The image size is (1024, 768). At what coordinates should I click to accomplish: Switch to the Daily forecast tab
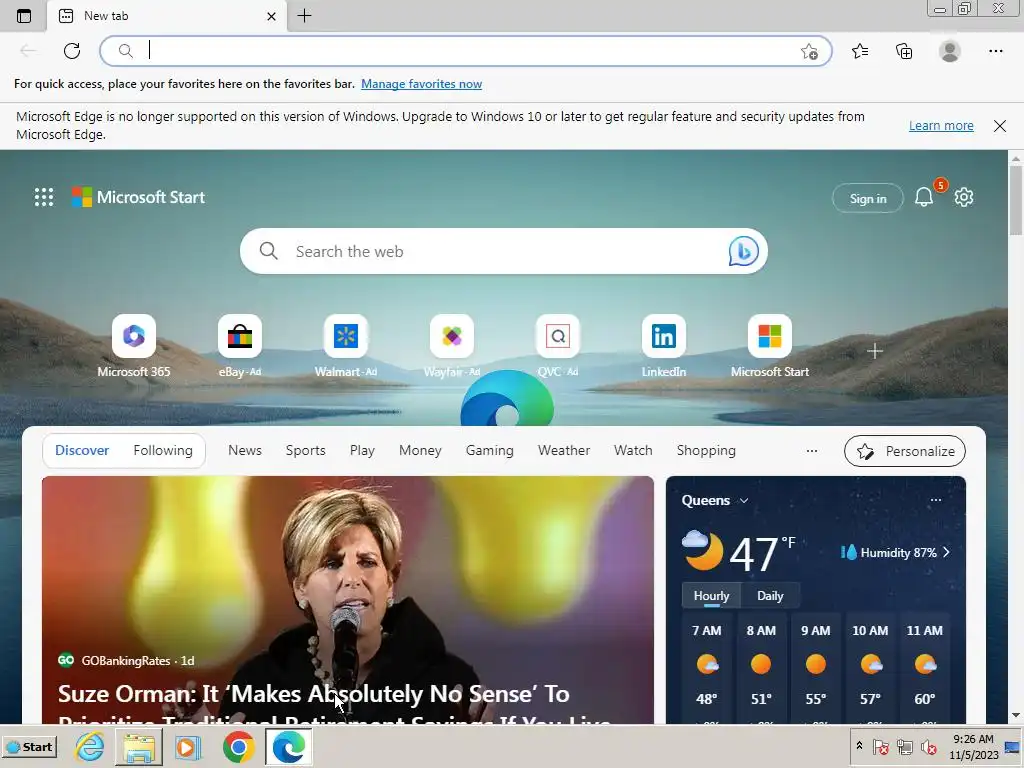(770, 596)
